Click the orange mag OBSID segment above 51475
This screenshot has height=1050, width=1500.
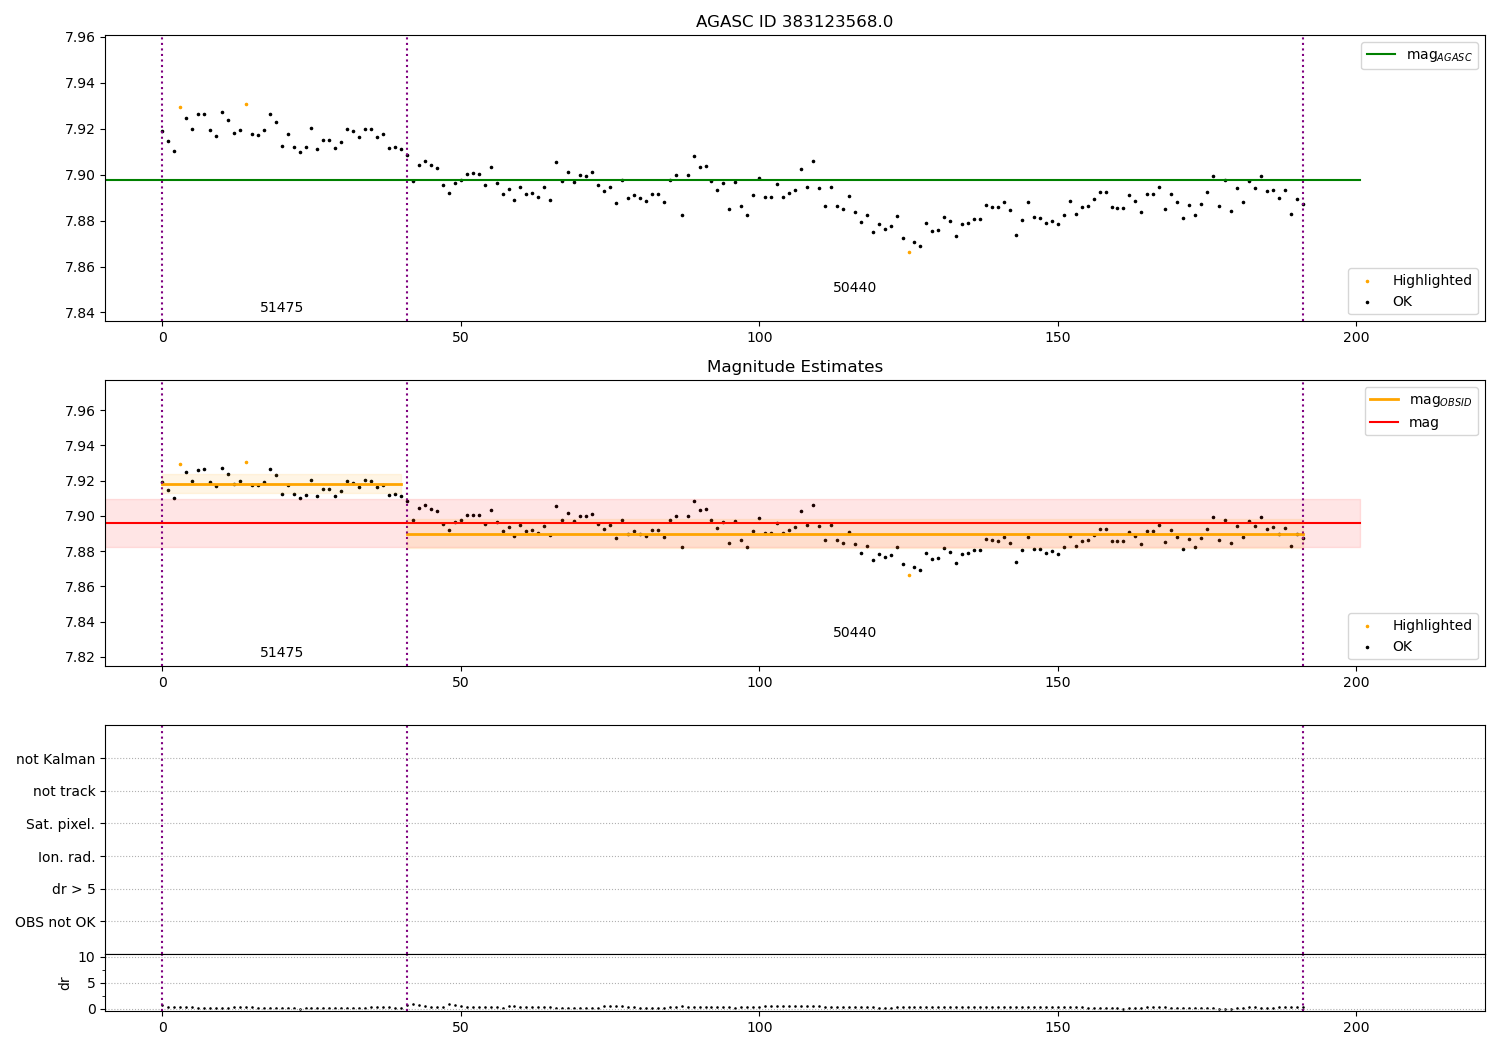282,484
